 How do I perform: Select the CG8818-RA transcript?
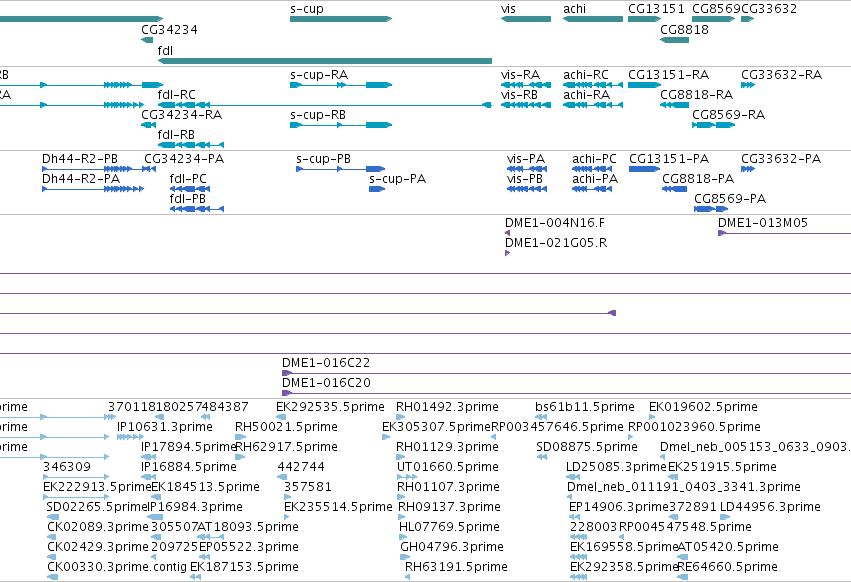click(674, 105)
